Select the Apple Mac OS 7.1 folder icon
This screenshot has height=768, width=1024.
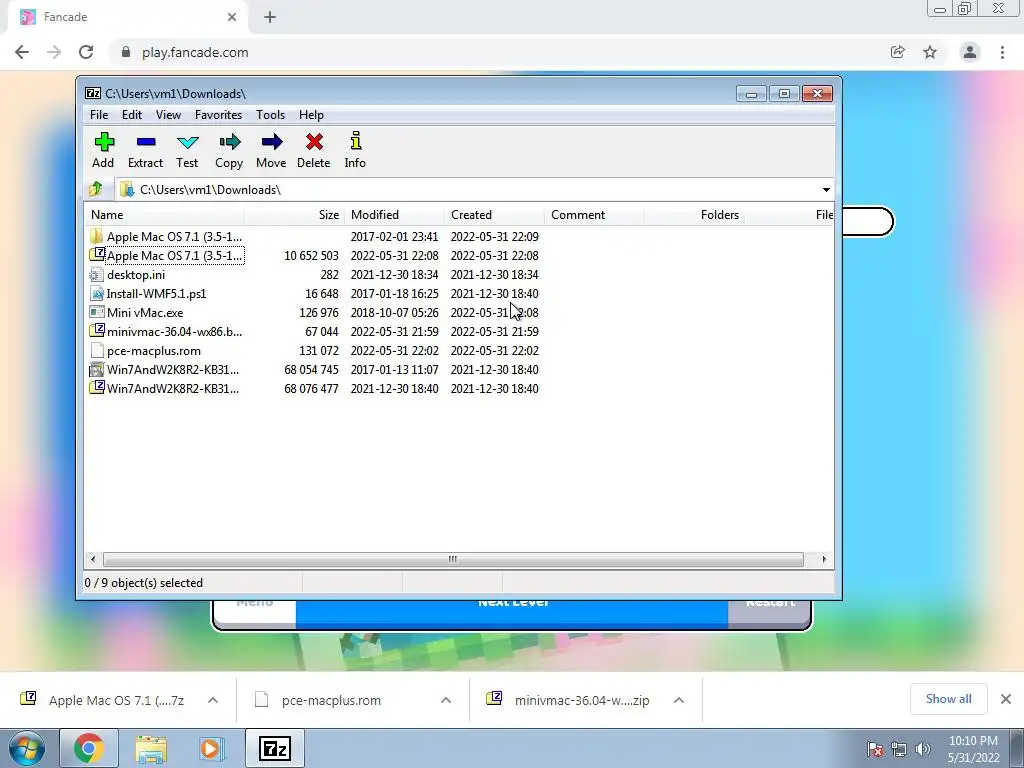coord(97,236)
